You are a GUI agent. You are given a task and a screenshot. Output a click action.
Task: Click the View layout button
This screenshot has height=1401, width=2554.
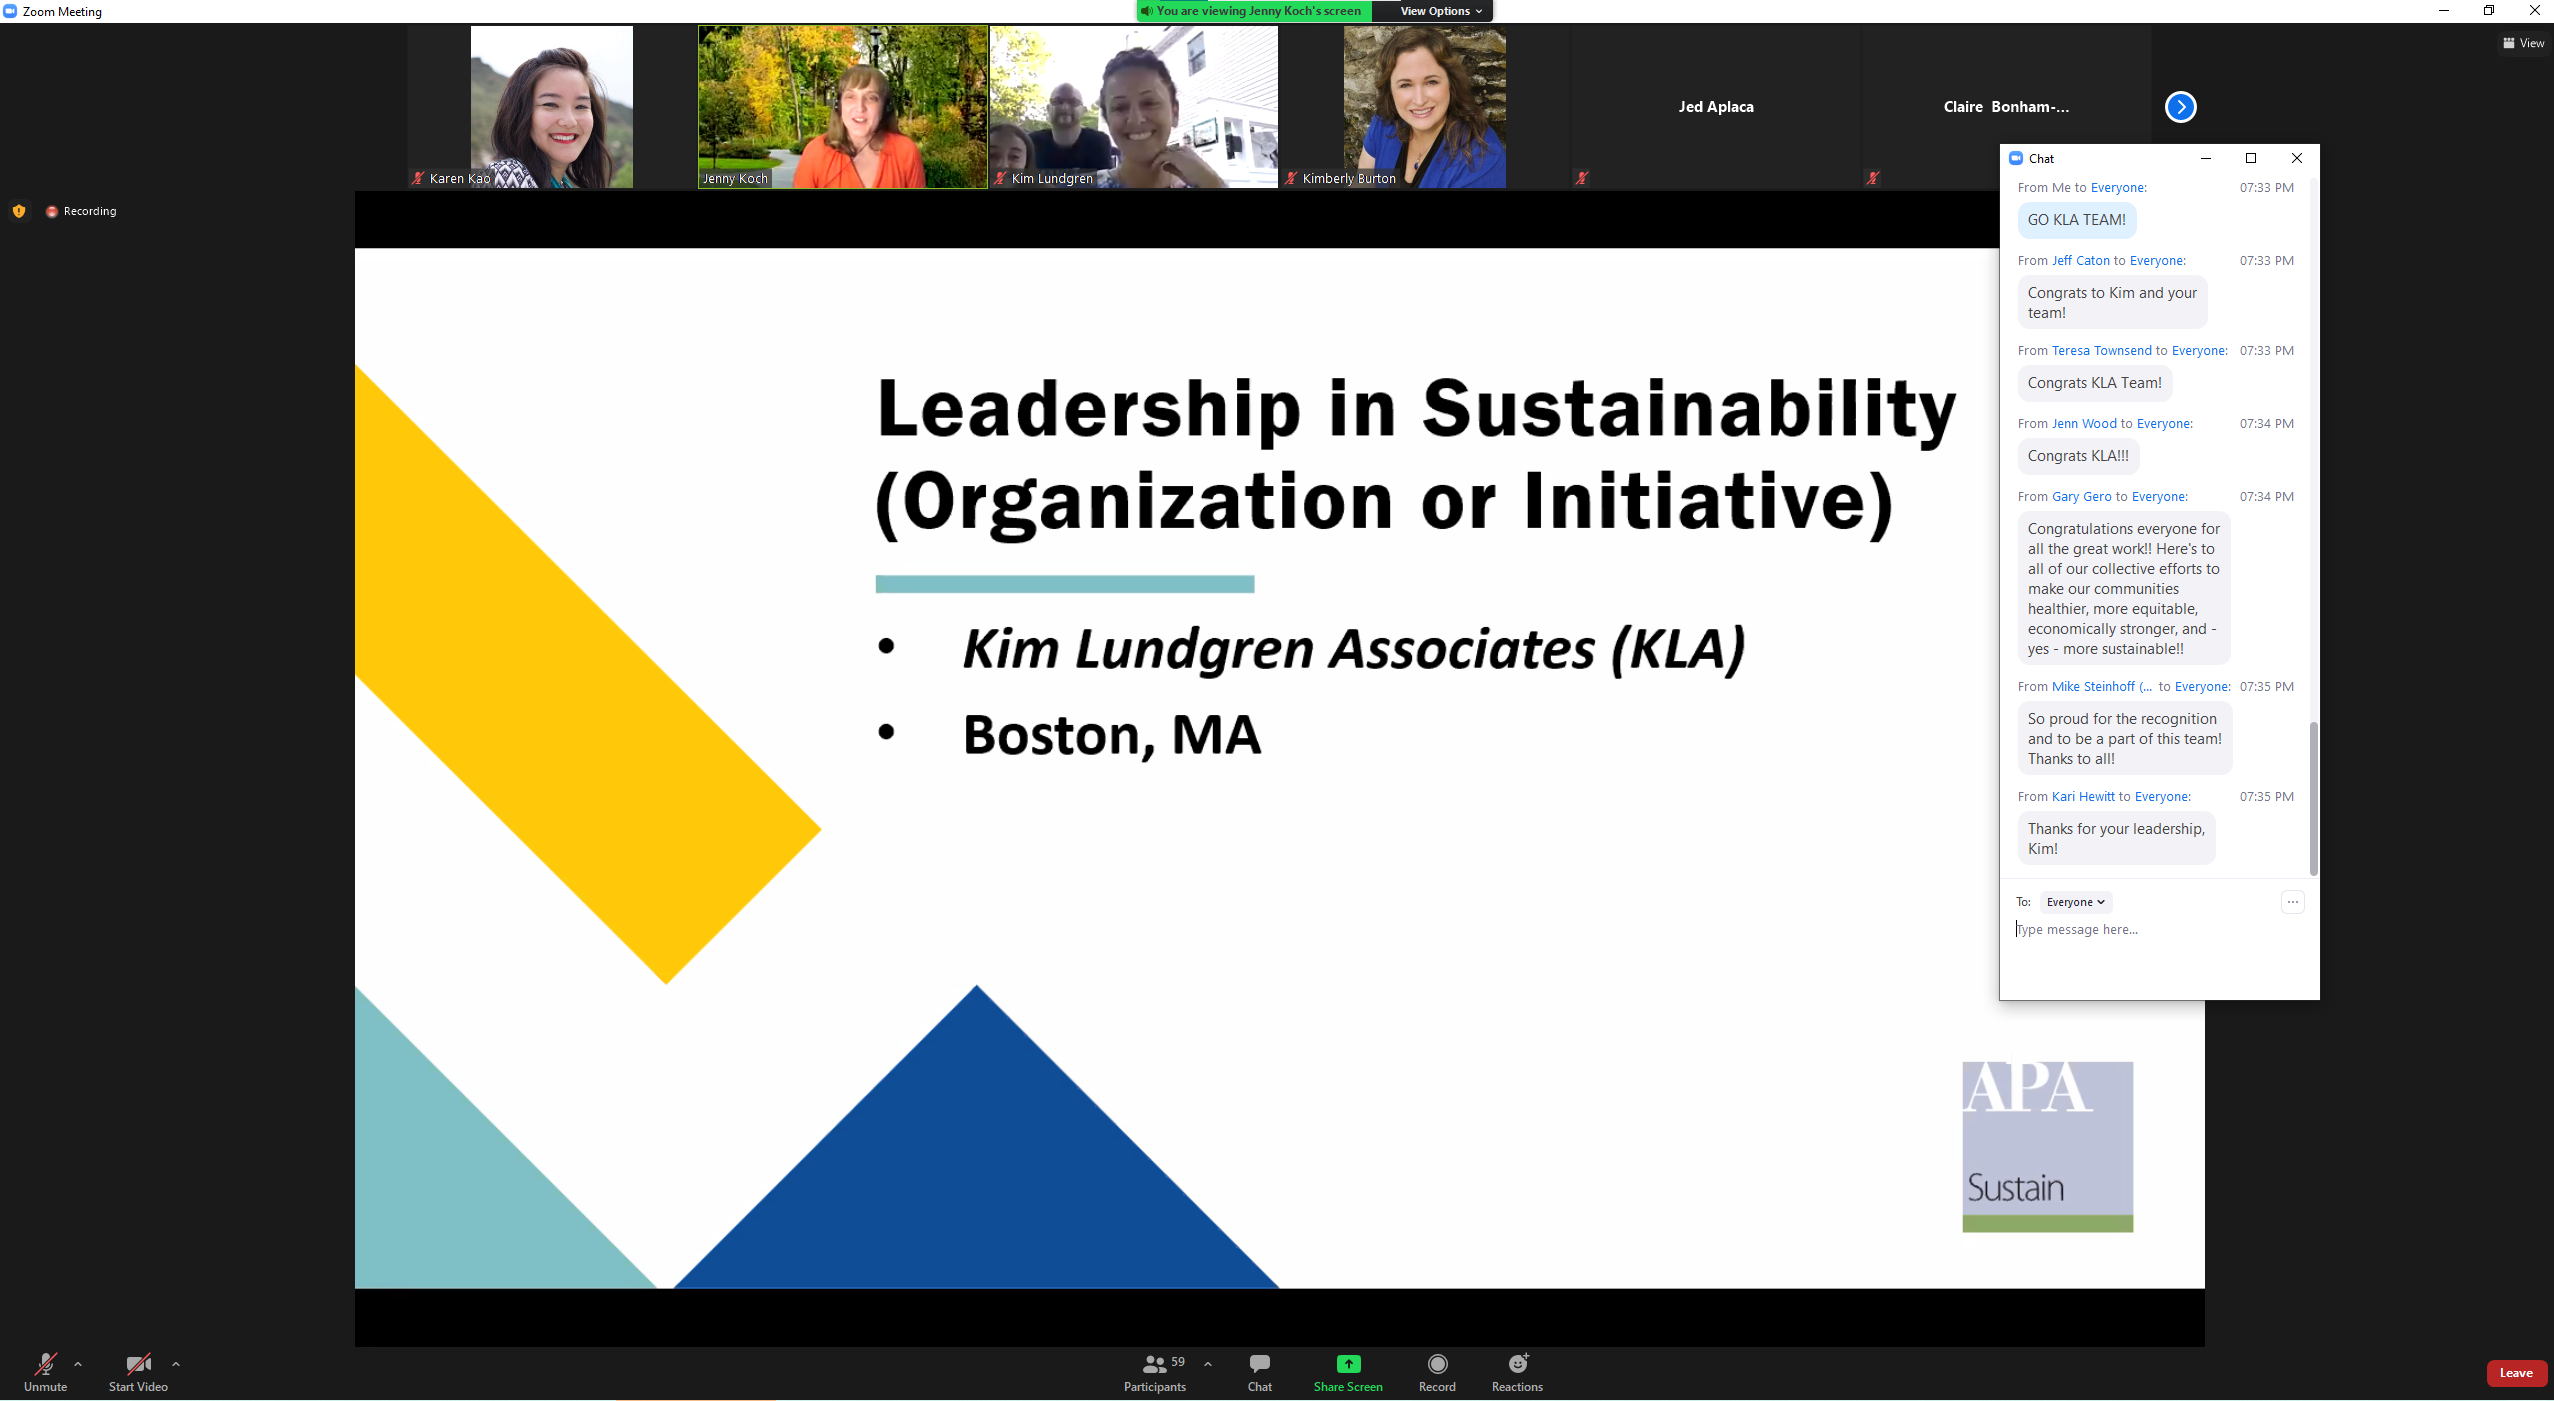(2524, 43)
